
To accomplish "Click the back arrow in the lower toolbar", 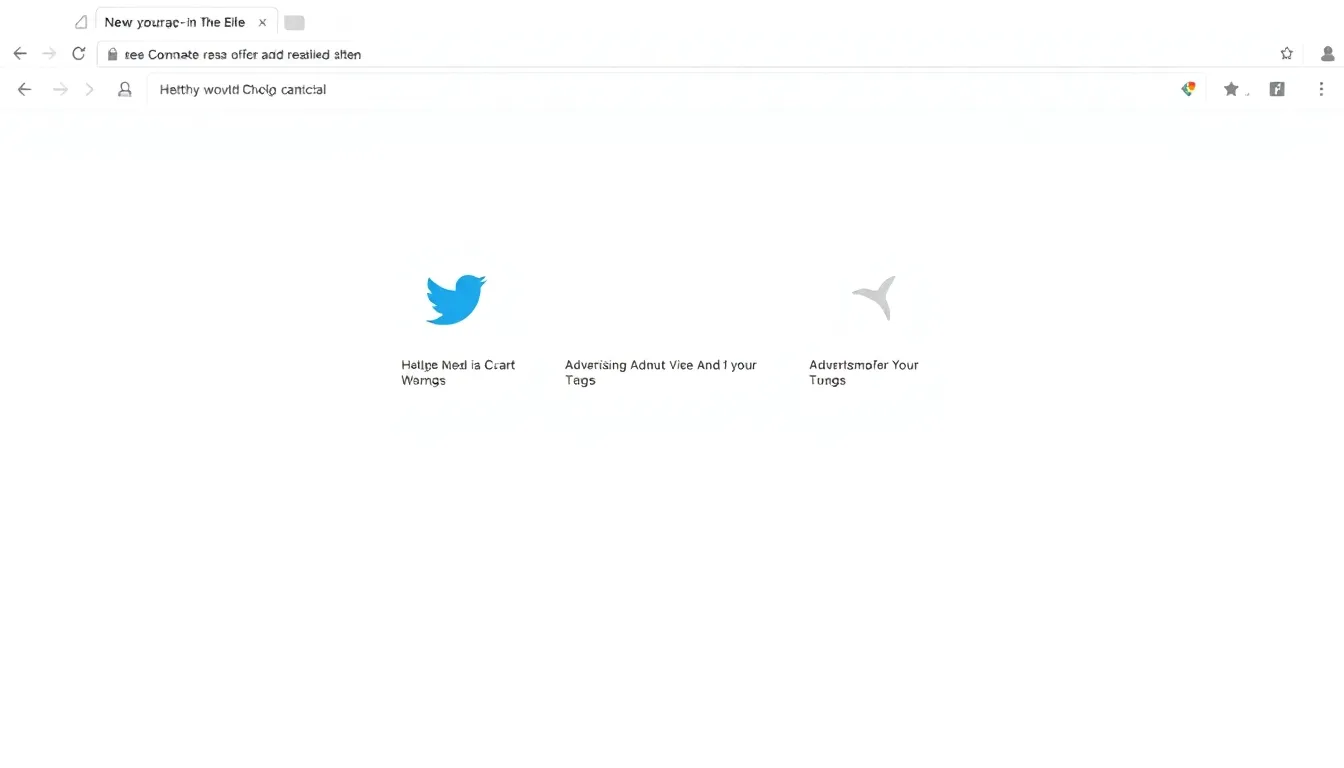I will click(x=25, y=89).
